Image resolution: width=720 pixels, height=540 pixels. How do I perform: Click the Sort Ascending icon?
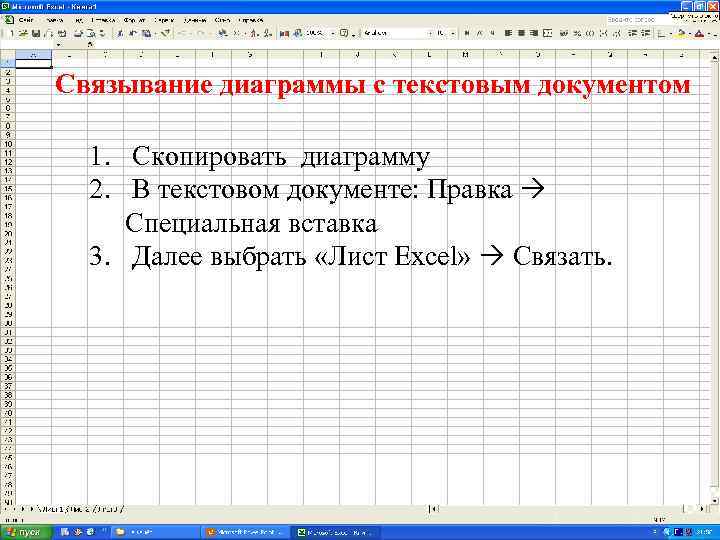(255, 33)
